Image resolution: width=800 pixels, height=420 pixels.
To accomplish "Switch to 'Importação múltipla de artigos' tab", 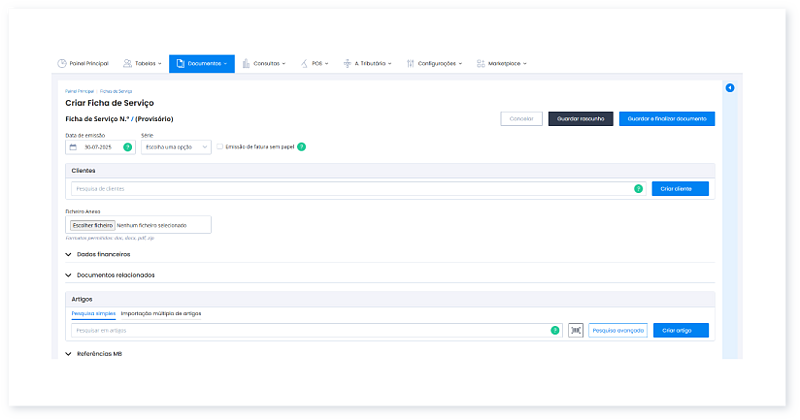I will [161, 313].
